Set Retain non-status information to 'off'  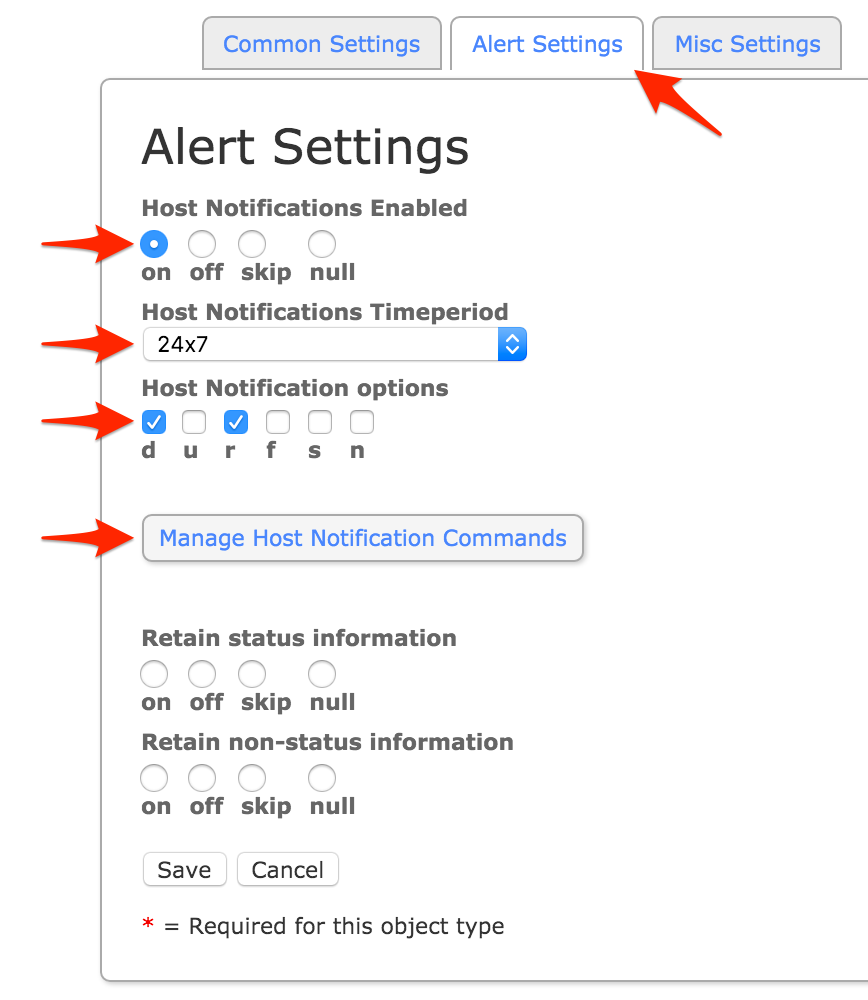[x=202, y=778]
